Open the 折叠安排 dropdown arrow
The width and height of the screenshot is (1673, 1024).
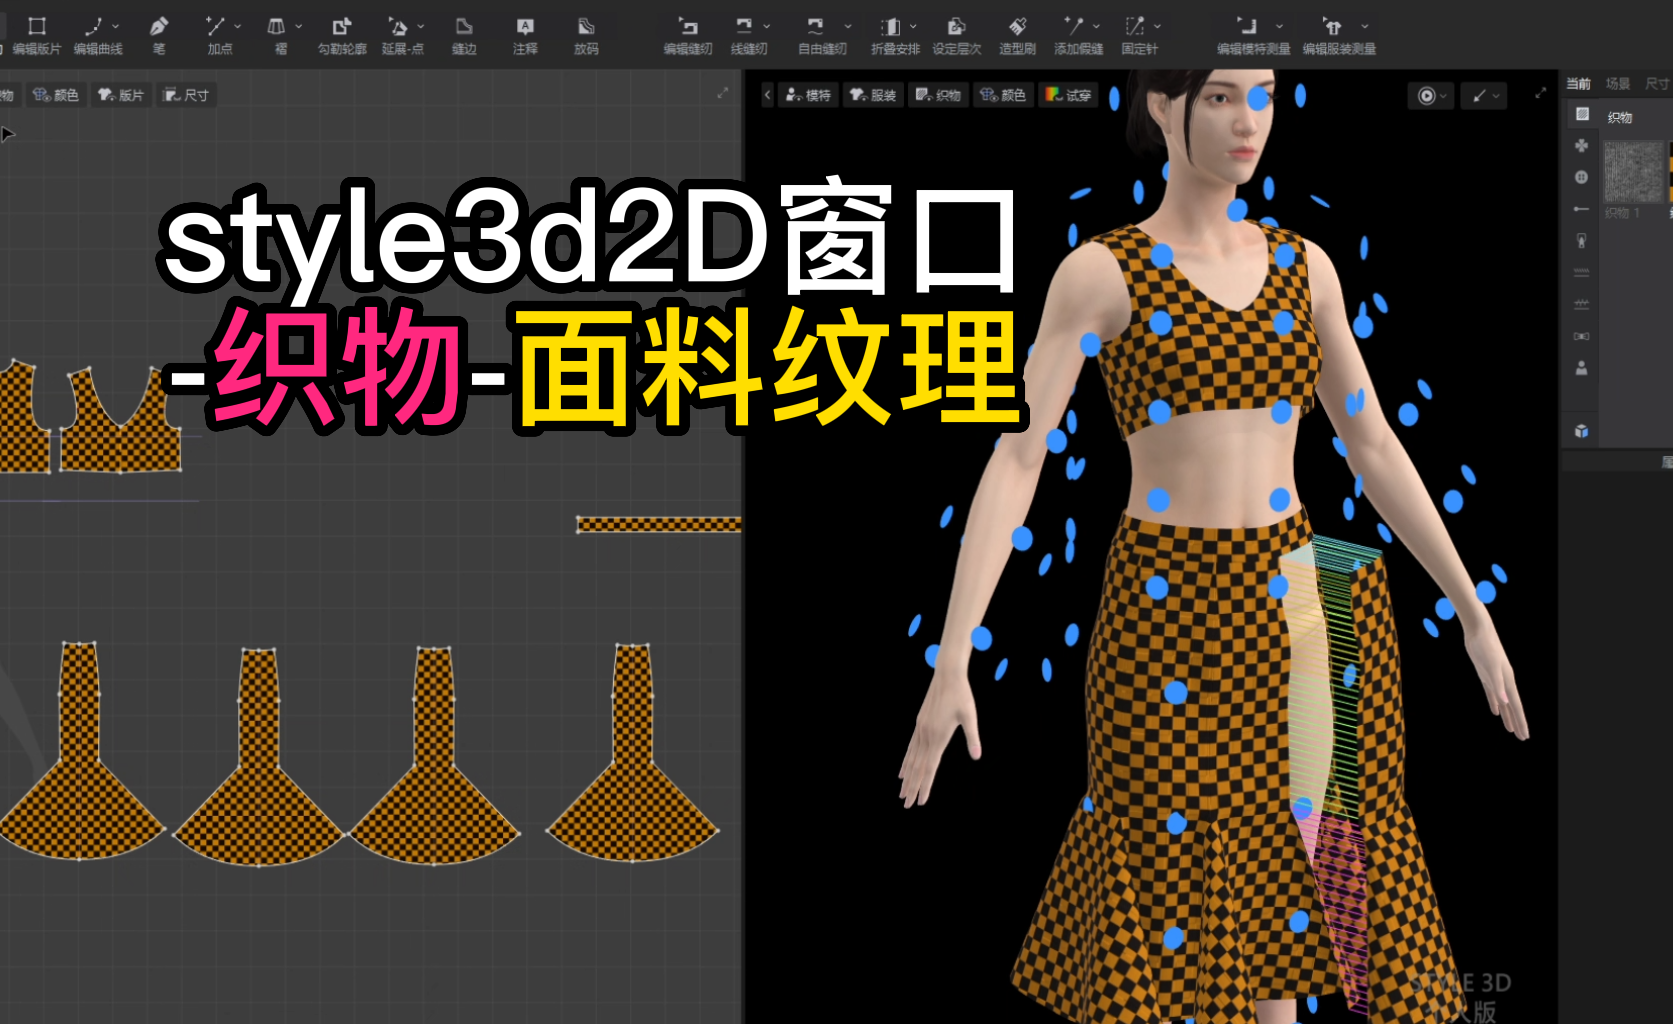point(913,26)
